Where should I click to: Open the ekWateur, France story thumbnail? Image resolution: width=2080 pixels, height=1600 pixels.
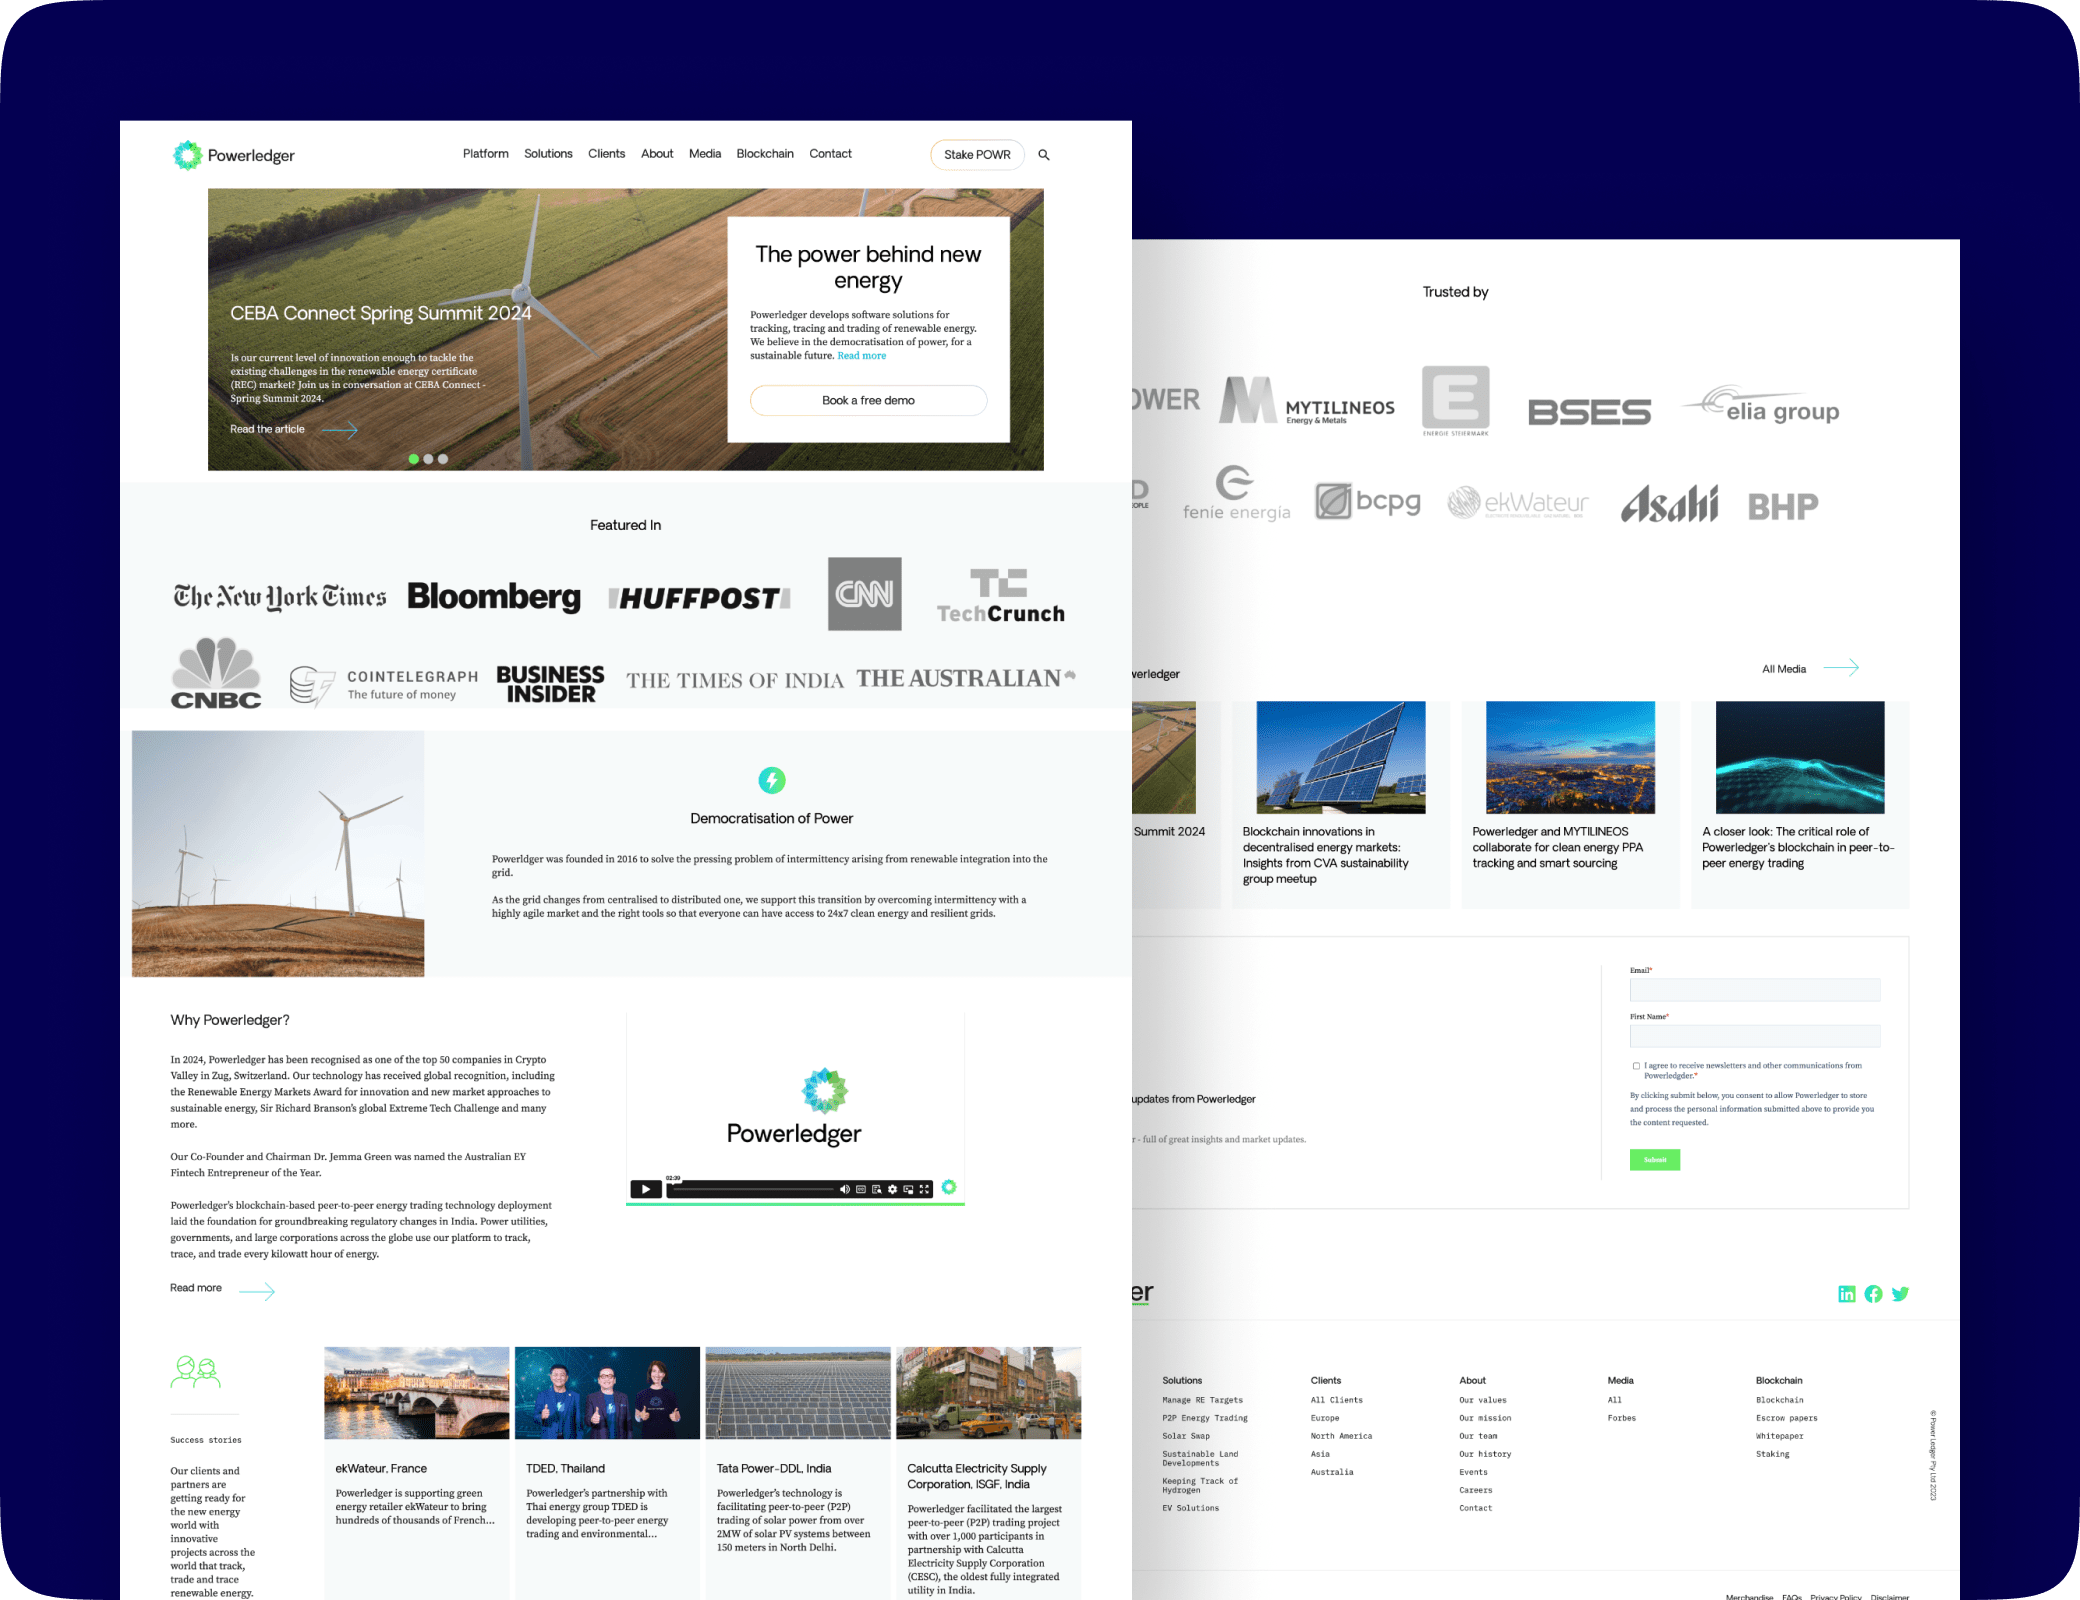(417, 1393)
